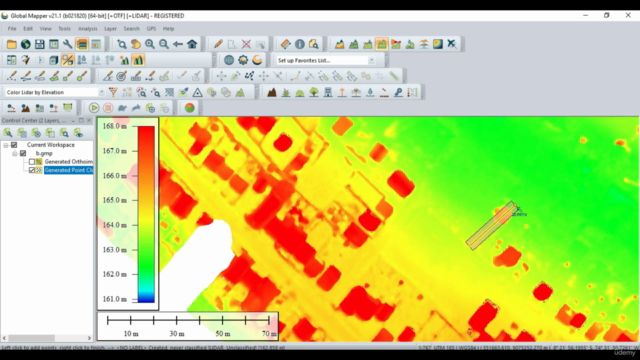
Task: Open the Help menu
Action: 168,29
